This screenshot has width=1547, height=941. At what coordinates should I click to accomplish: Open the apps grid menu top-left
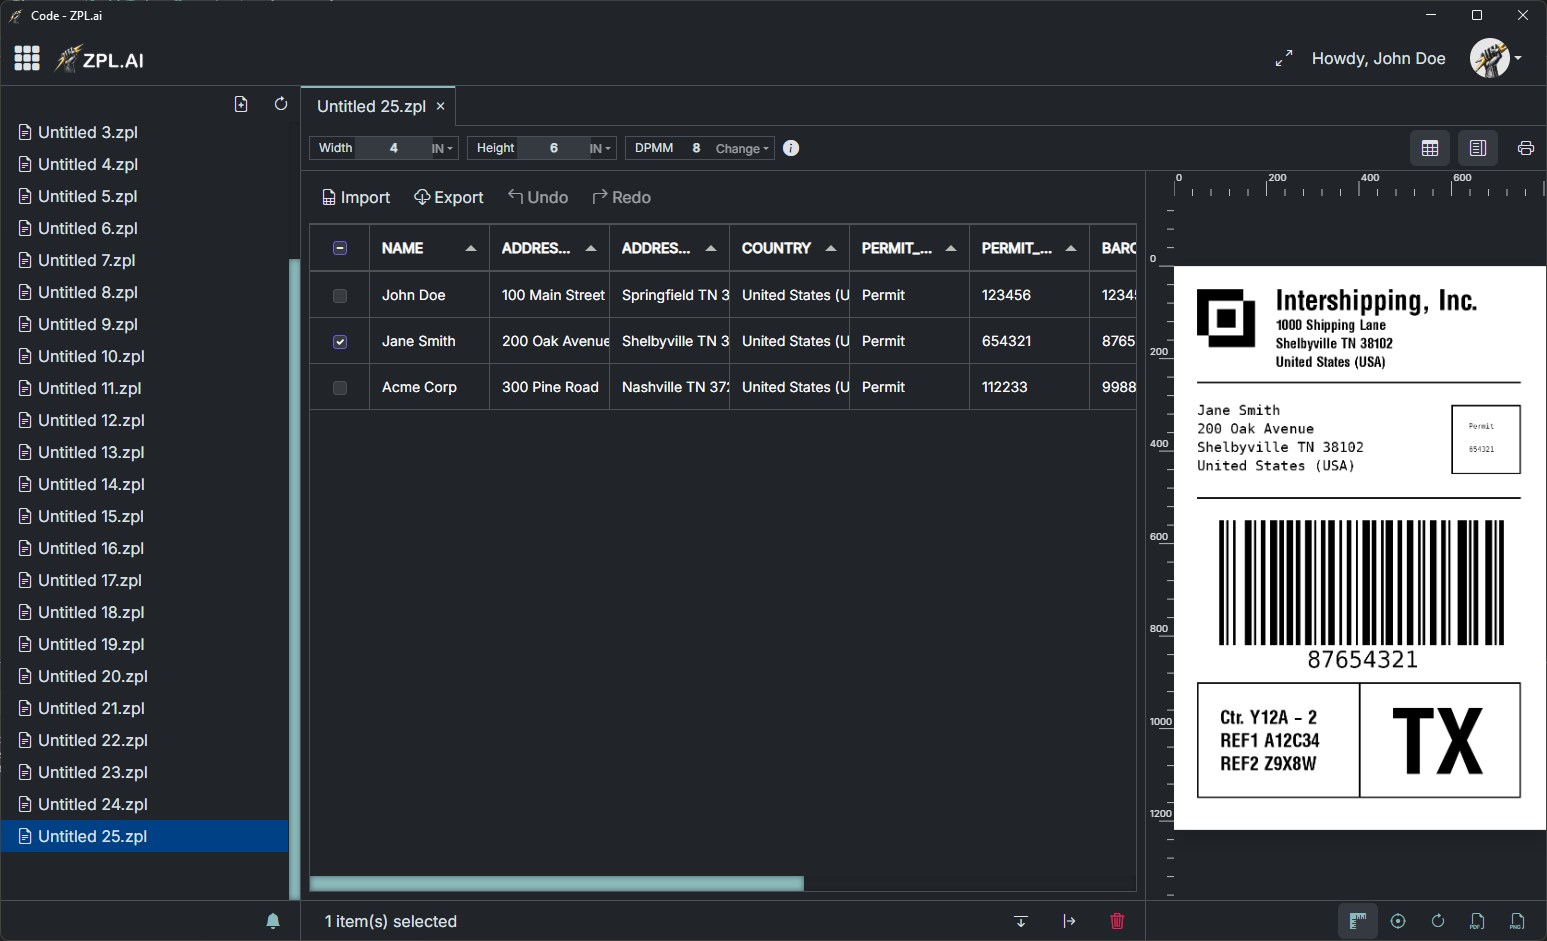27,57
